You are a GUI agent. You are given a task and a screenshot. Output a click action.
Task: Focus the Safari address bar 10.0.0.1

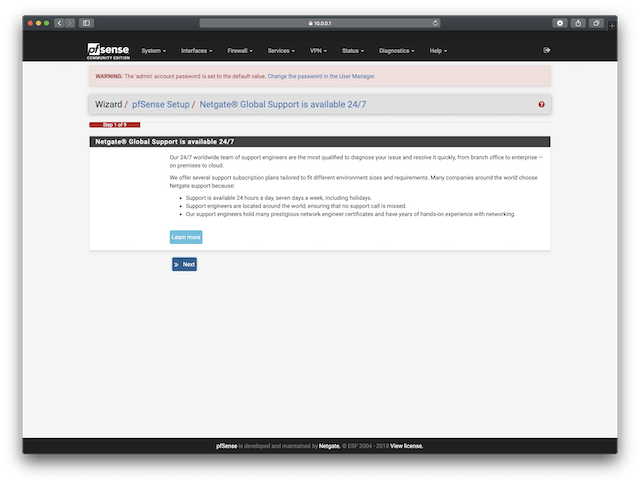point(320,23)
